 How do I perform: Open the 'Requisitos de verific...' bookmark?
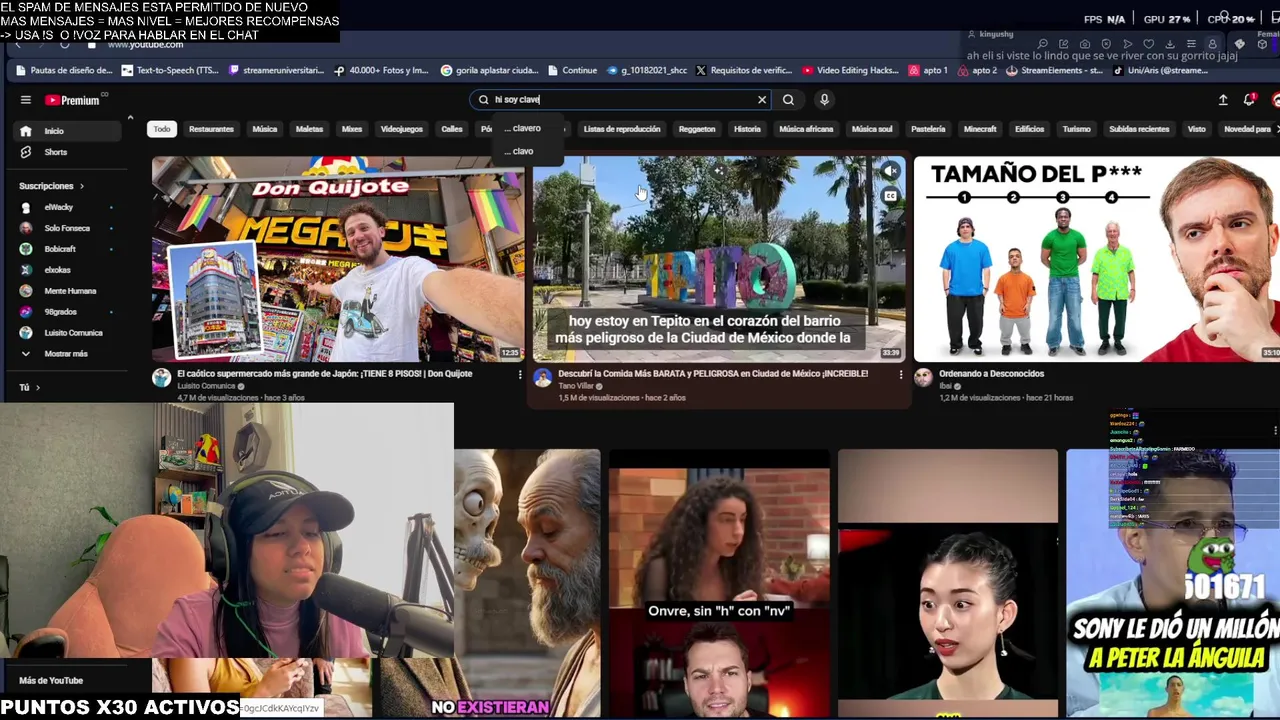pyautogui.click(x=743, y=71)
